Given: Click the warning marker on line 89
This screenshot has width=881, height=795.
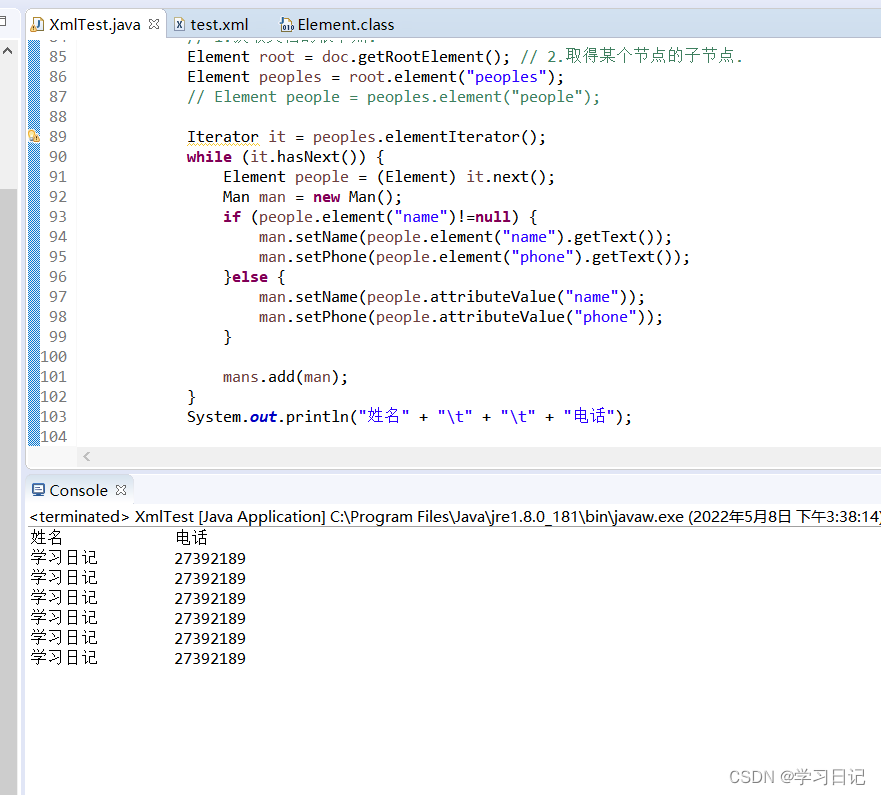Looking at the screenshot, I should (x=34, y=137).
